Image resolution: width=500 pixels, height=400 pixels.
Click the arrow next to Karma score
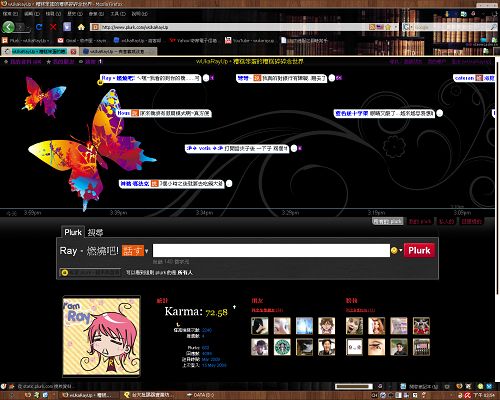coord(234,307)
